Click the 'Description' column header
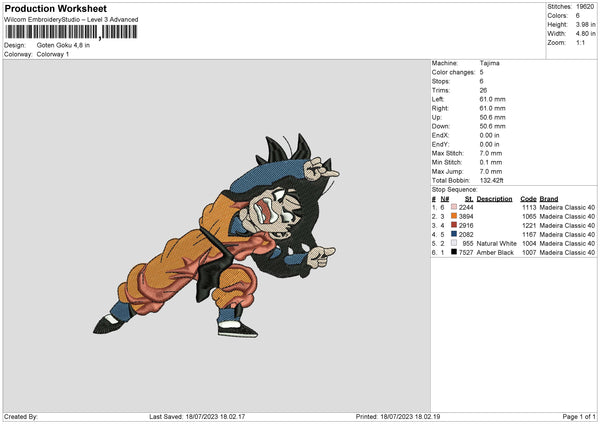 494,199
